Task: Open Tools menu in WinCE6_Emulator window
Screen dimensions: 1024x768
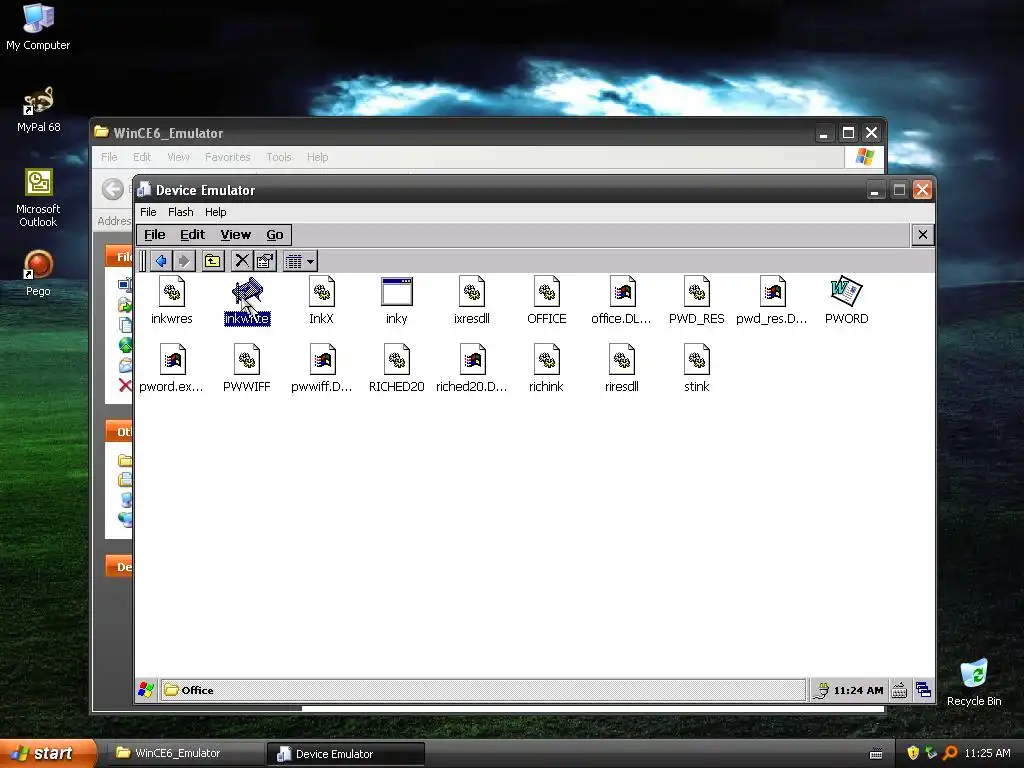Action: [x=278, y=157]
